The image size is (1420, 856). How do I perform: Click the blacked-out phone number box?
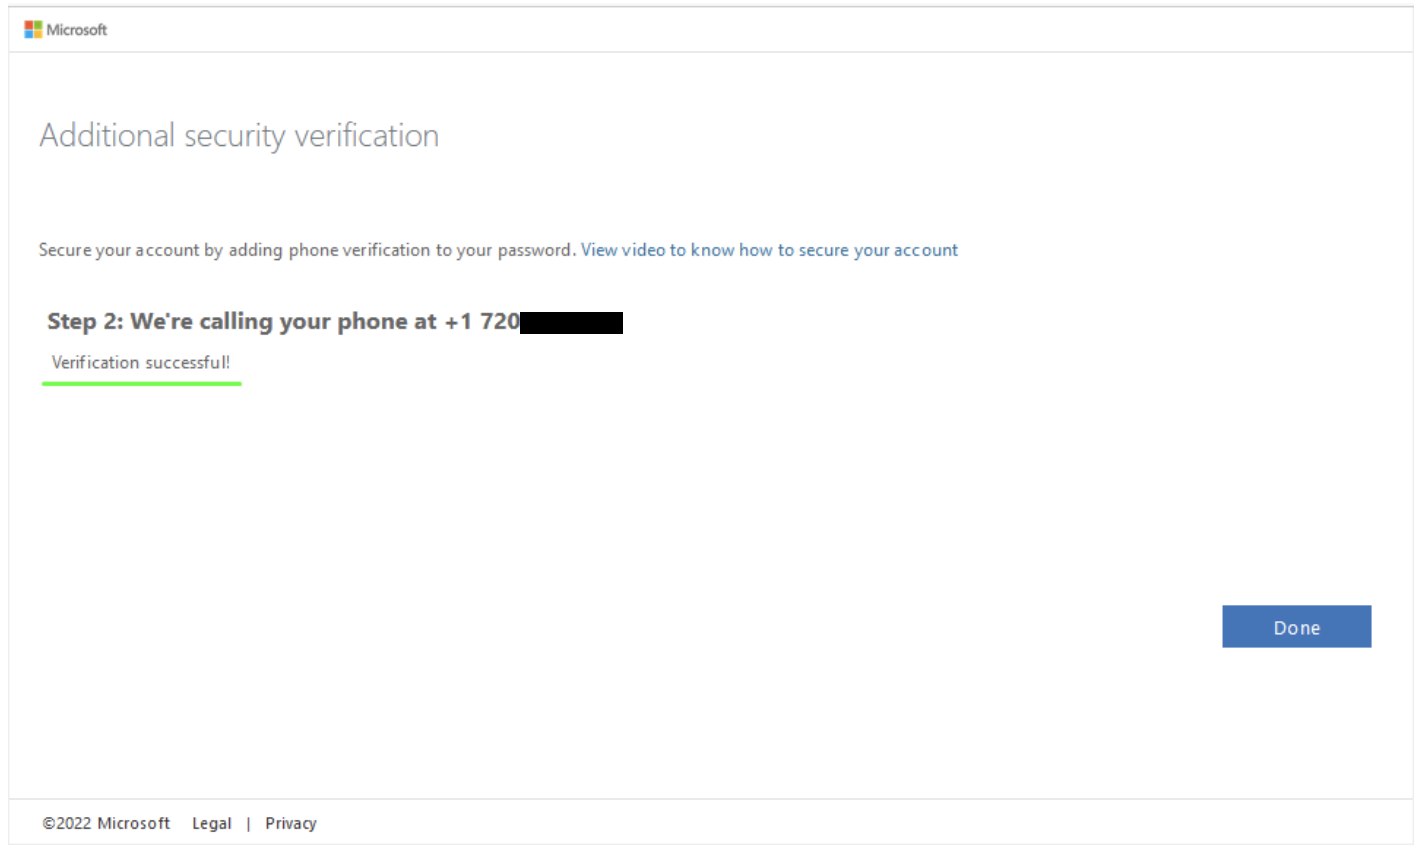[571, 322]
